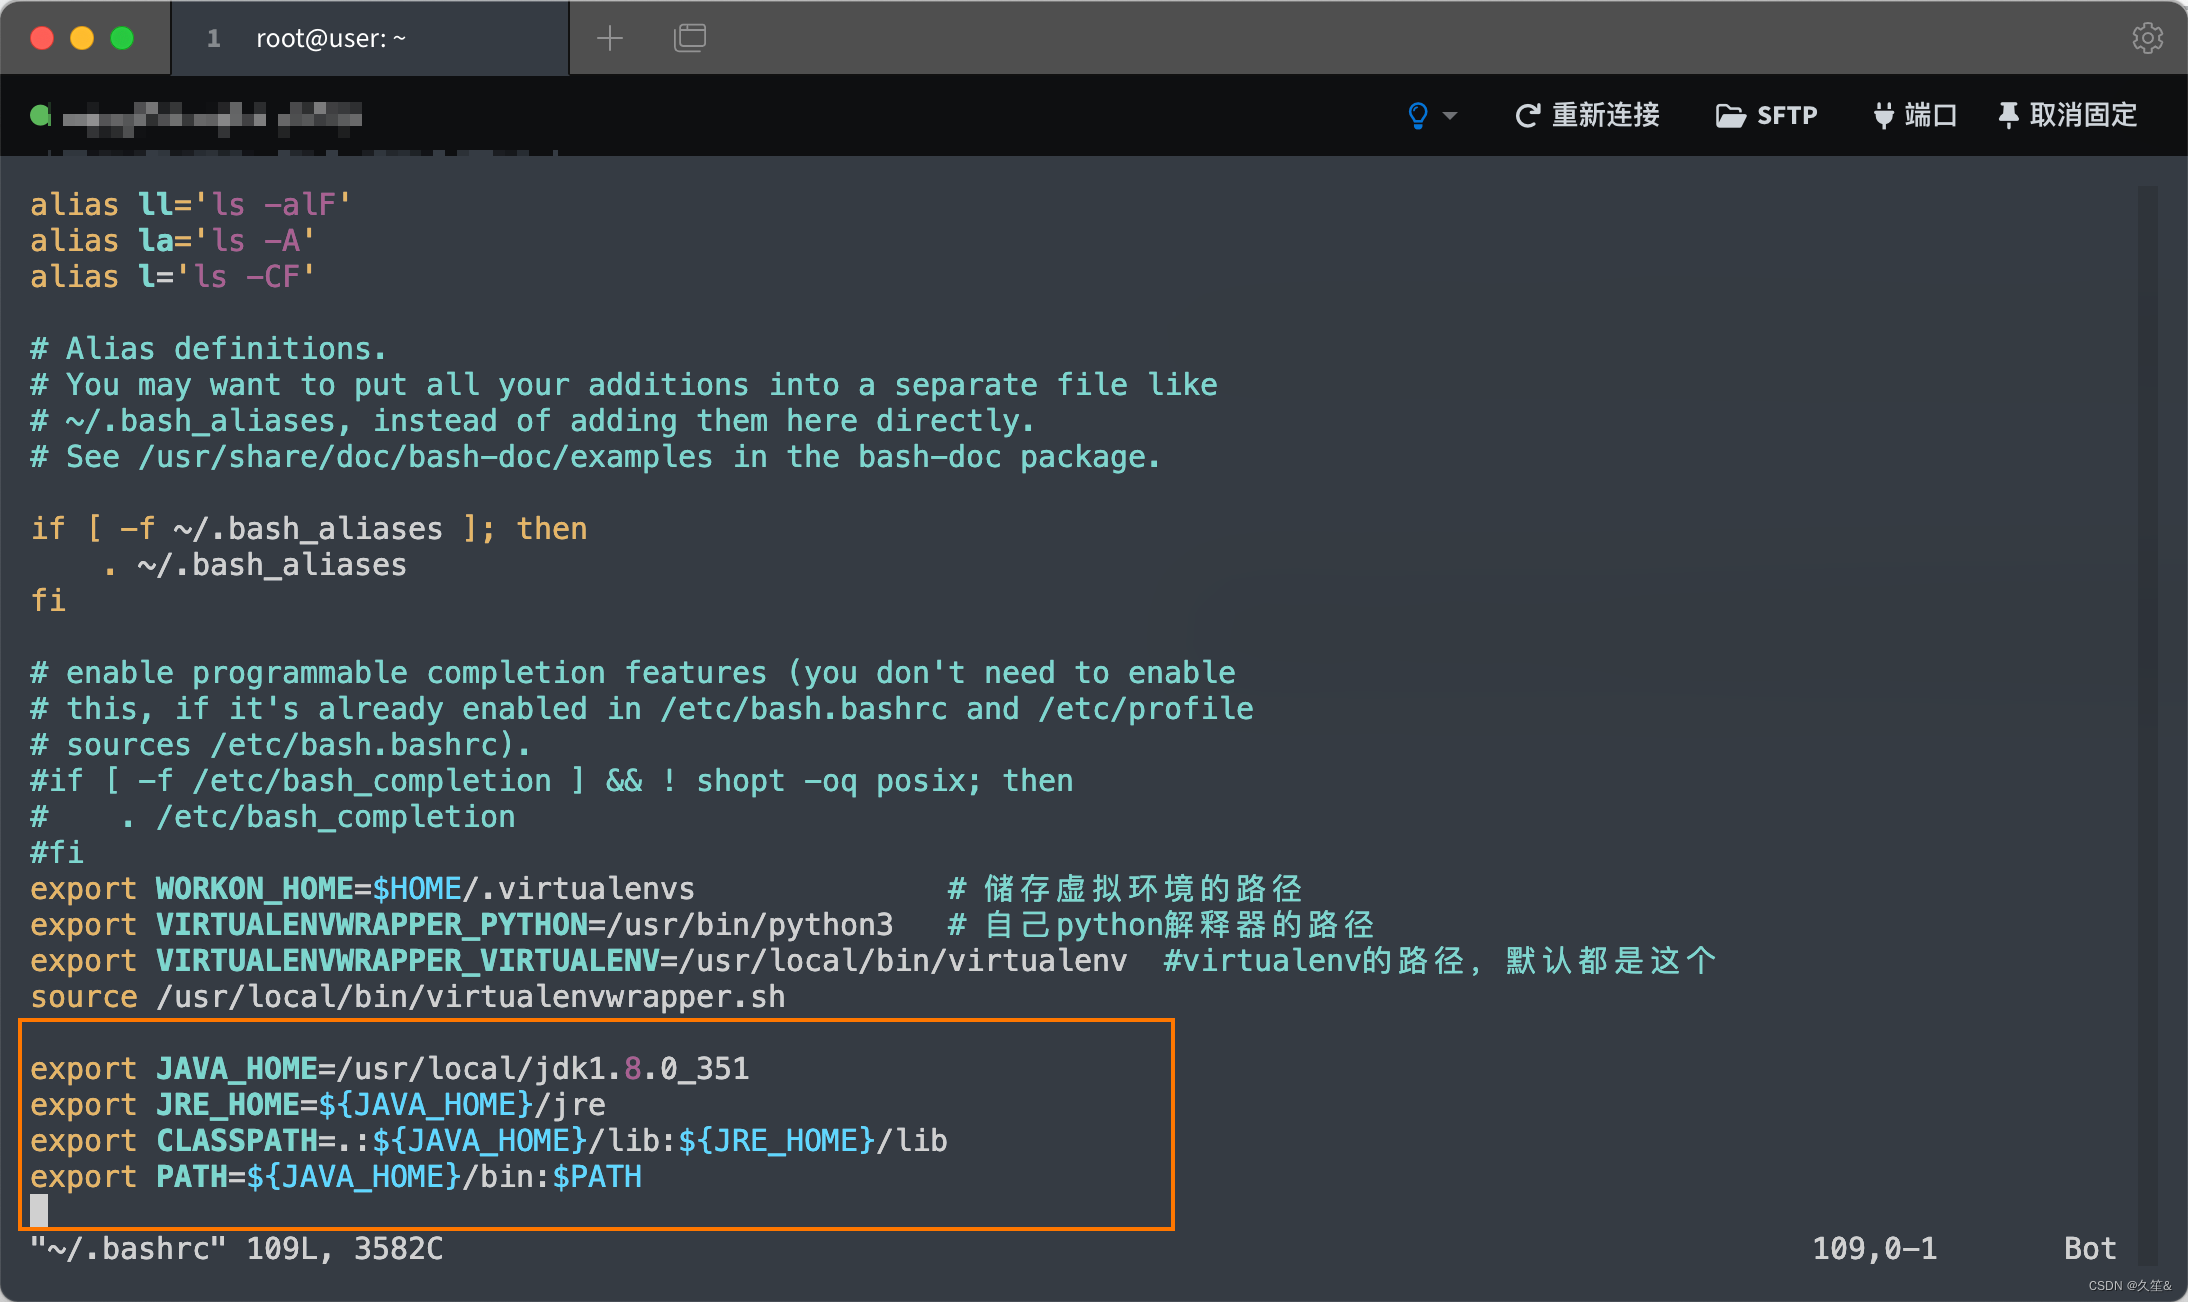Image resolution: width=2188 pixels, height=1302 pixels.
Task: Click the 'source /usr/local/bin/virtualenvwrapper.sh' line
Action: click(408, 997)
